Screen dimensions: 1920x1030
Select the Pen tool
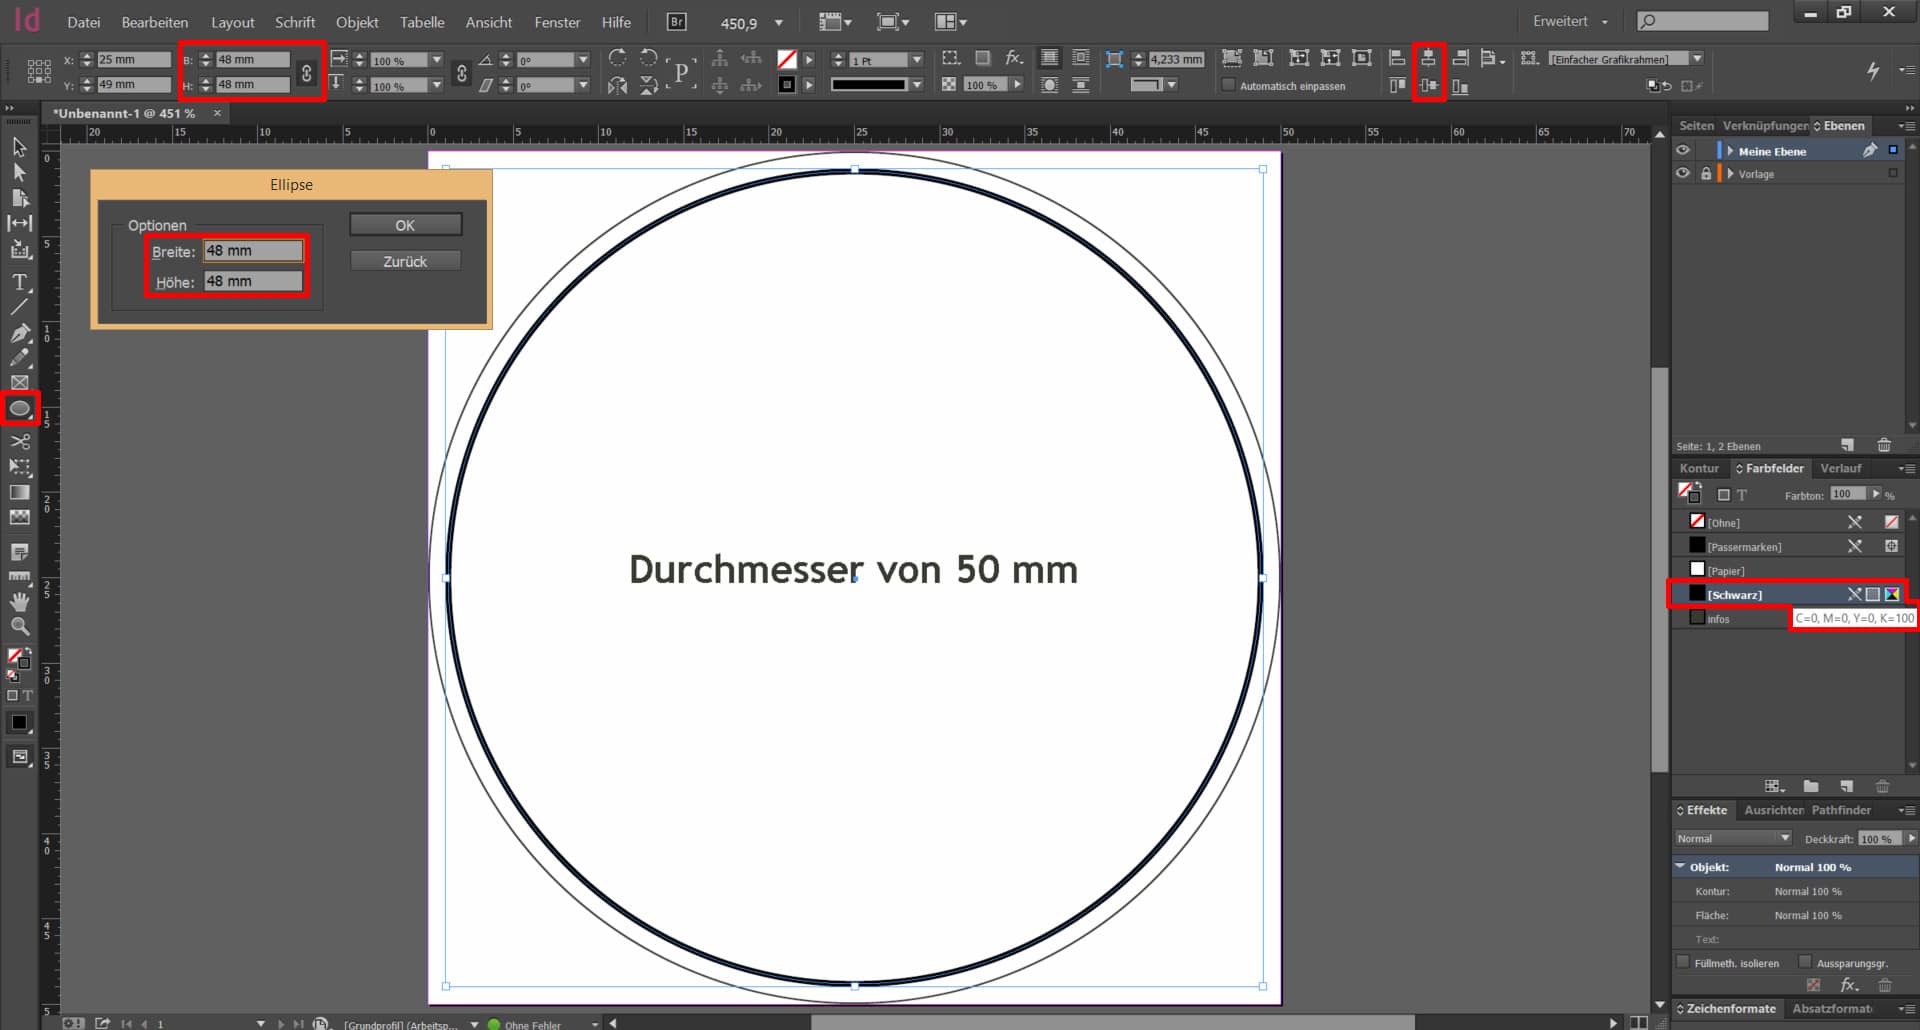pos(19,335)
